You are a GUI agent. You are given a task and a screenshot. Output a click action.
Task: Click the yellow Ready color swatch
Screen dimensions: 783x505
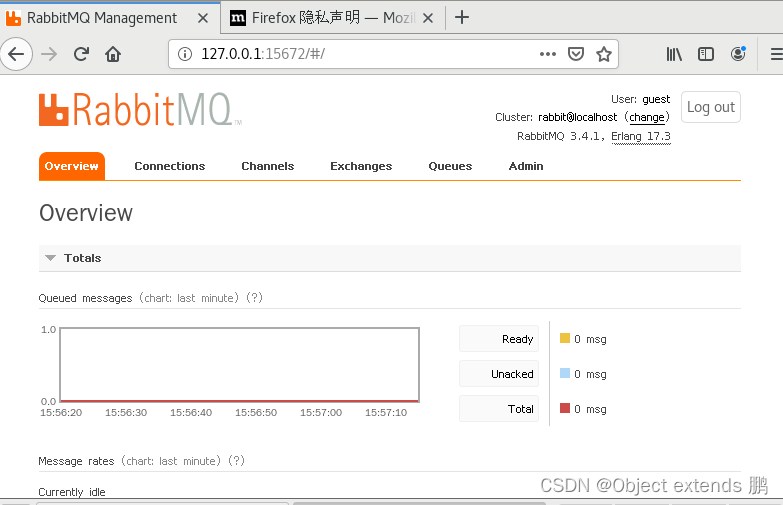click(x=565, y=338)
